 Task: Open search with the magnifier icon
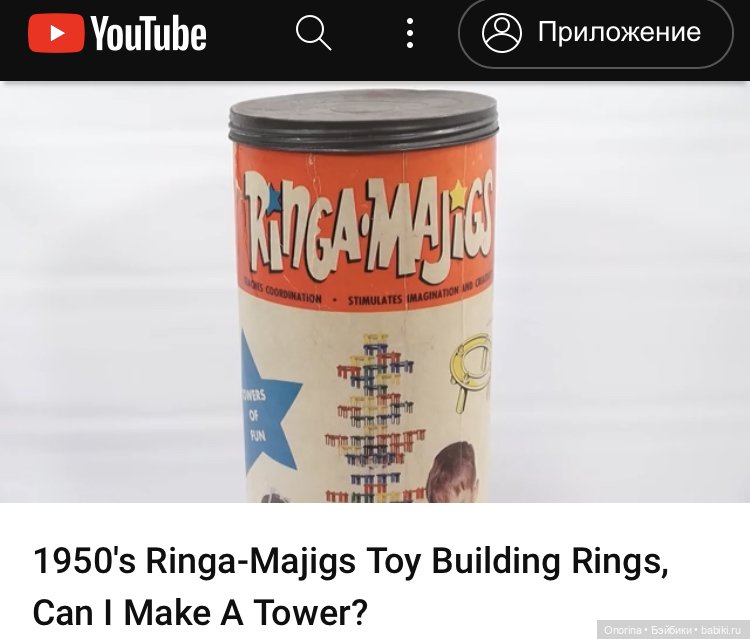point(313,33)
